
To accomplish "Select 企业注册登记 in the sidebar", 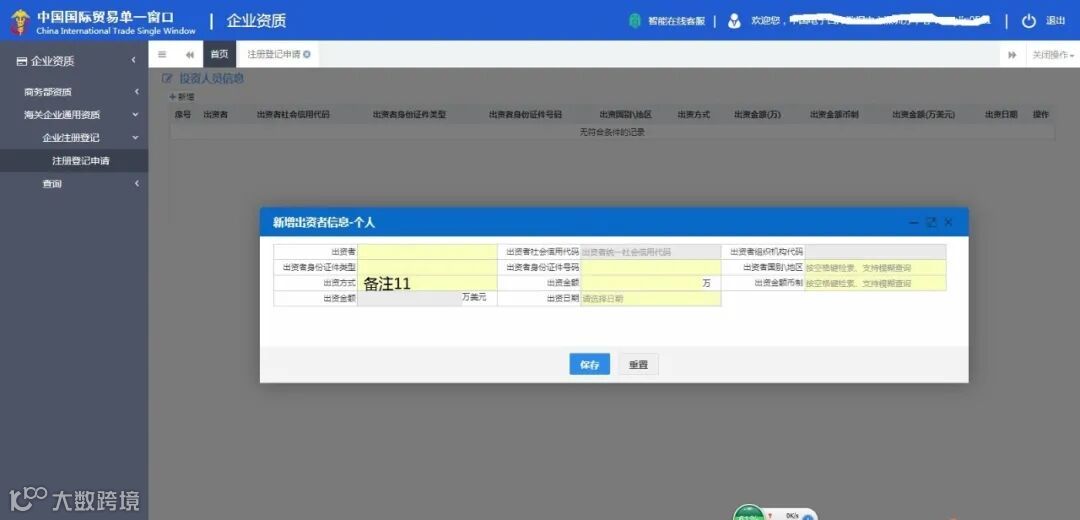I will coord(71,138).
